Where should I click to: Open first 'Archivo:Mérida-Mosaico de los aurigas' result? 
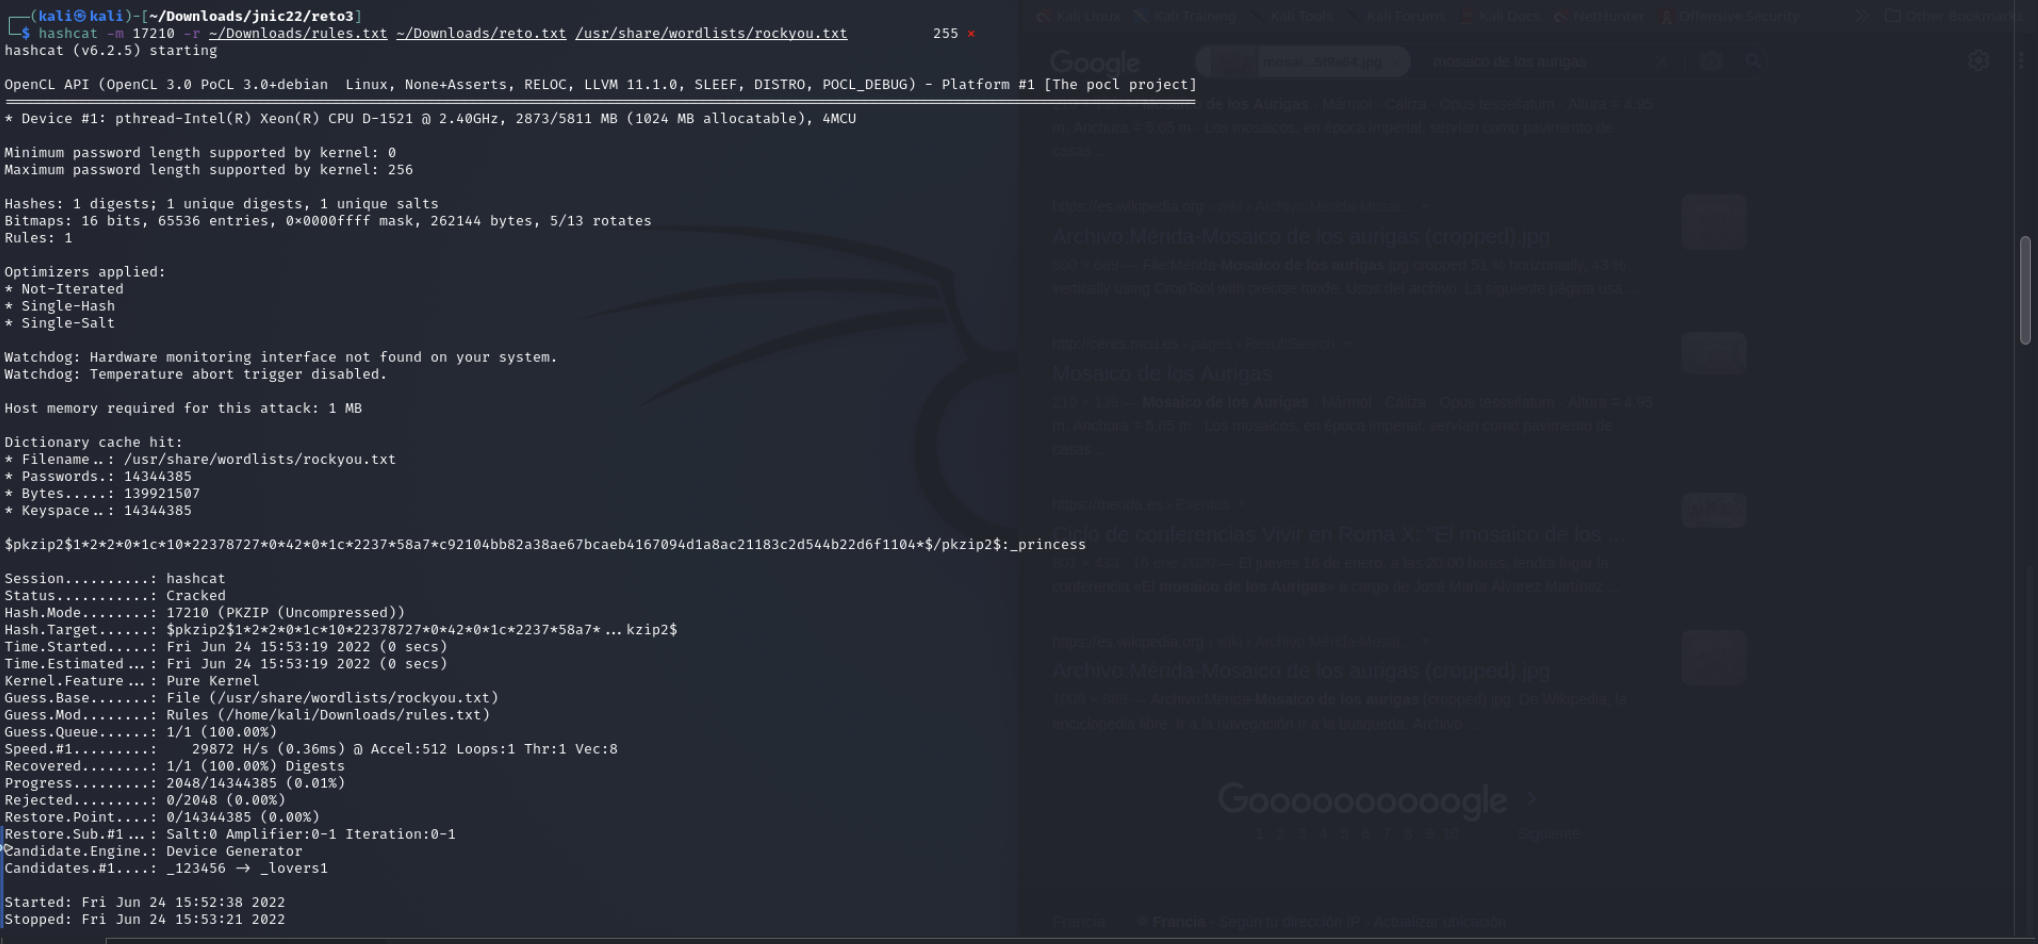[1300, 237]
